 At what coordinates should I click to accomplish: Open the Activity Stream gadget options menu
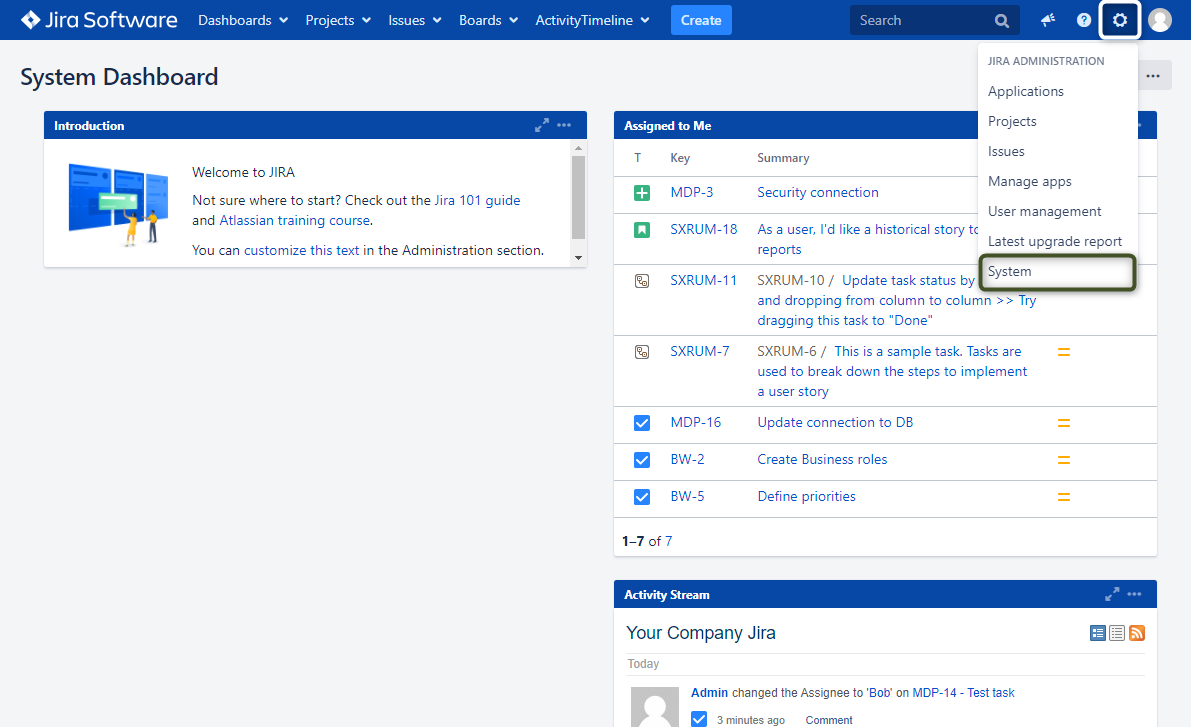[1134, 594]
